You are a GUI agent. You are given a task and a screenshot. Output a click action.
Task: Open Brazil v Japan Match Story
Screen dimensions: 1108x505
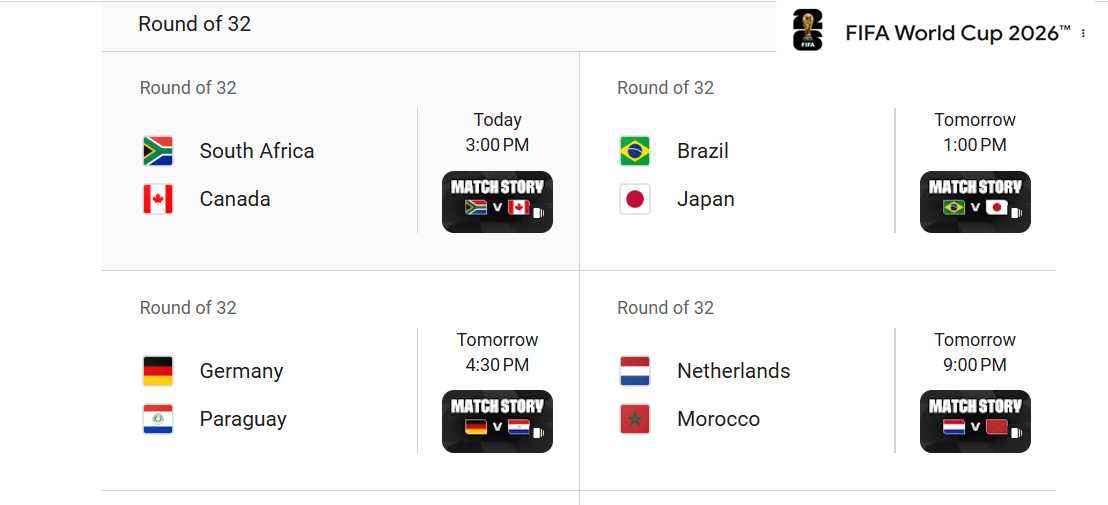pyautogui.click(x=975, y=202)
